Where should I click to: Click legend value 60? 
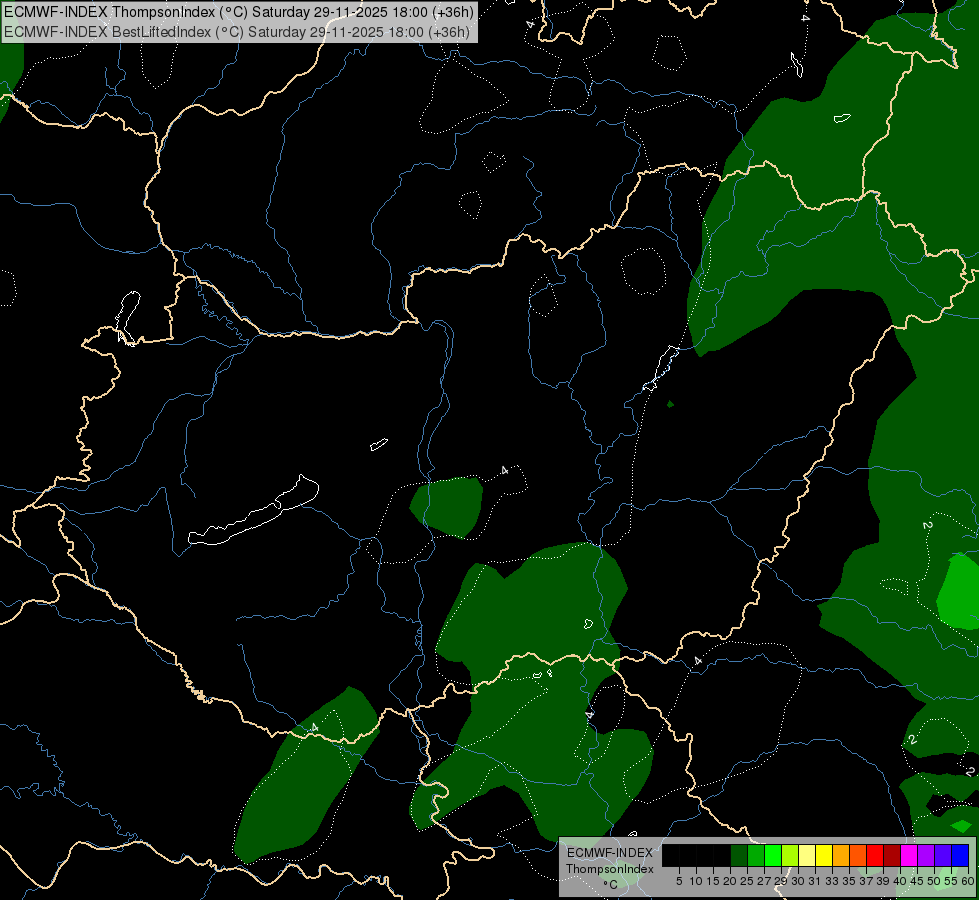pos(968,881)
